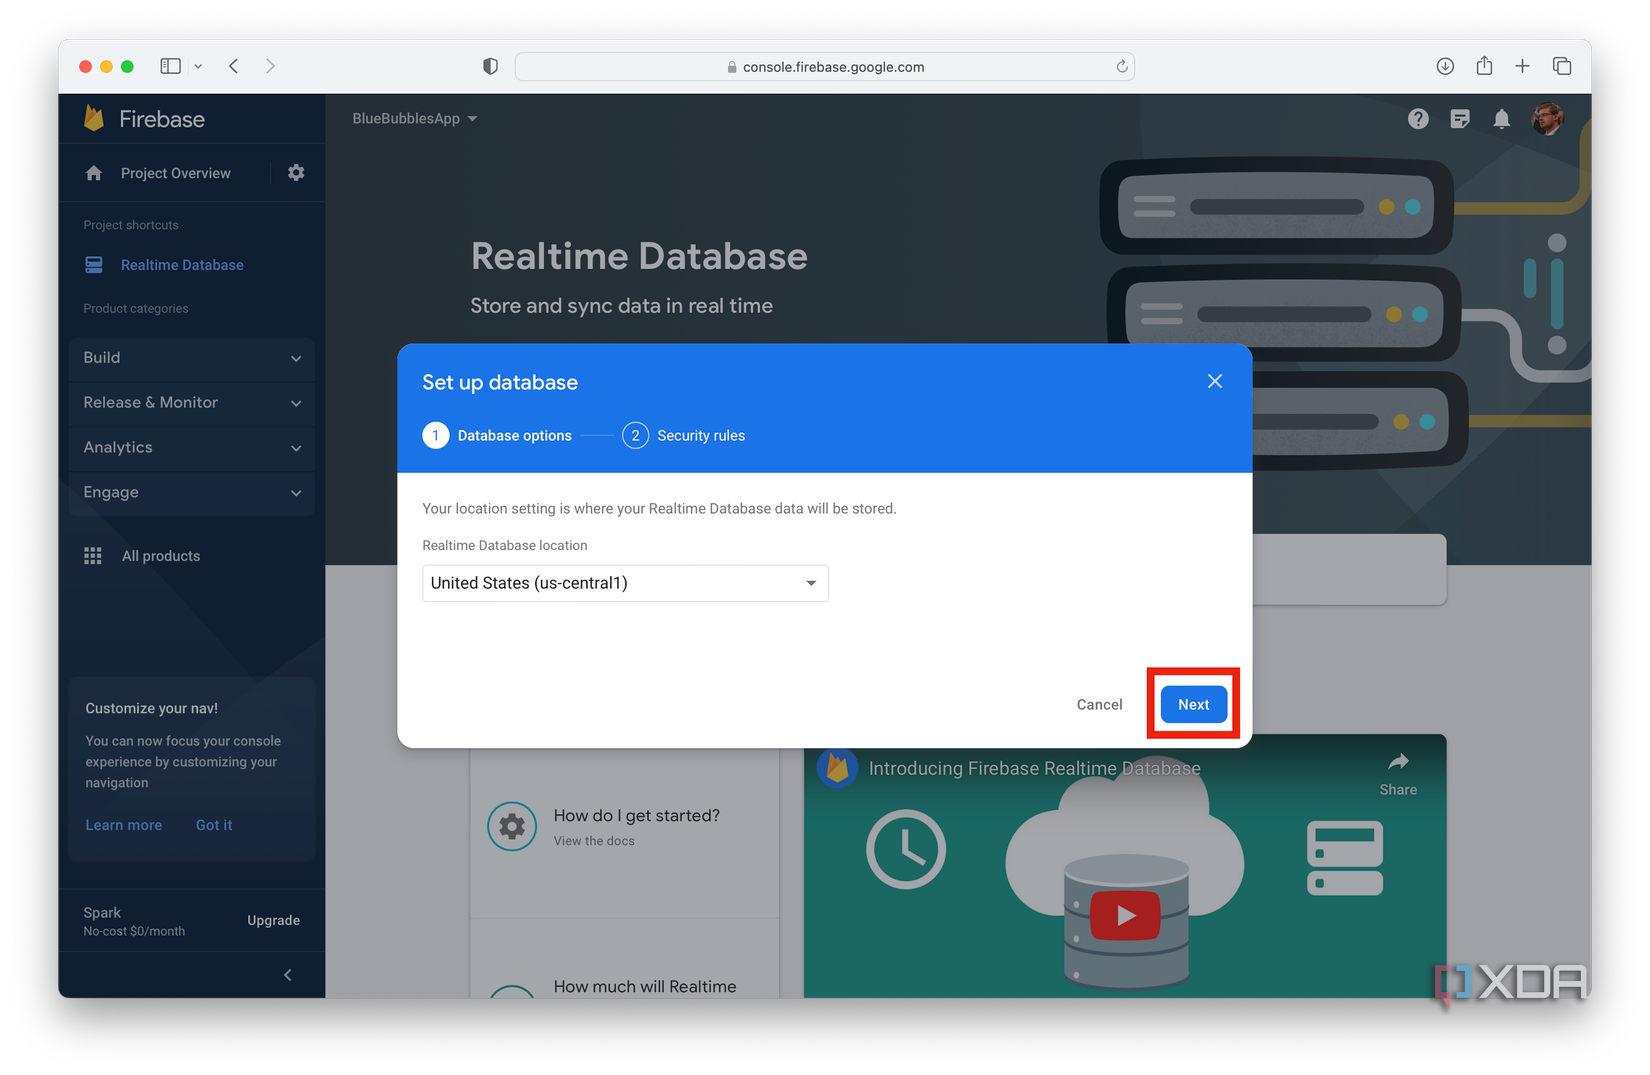Click the Learn more link

coord(123,825)
